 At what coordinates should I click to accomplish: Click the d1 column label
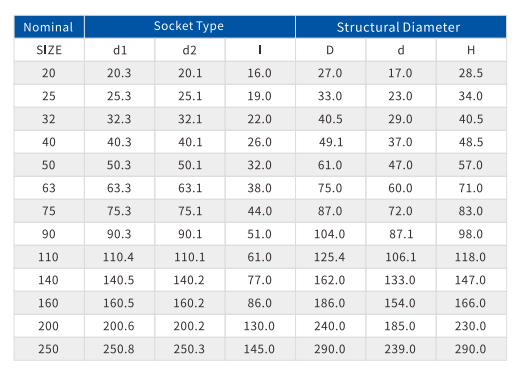pyautogui.click(x=119, y=50)
